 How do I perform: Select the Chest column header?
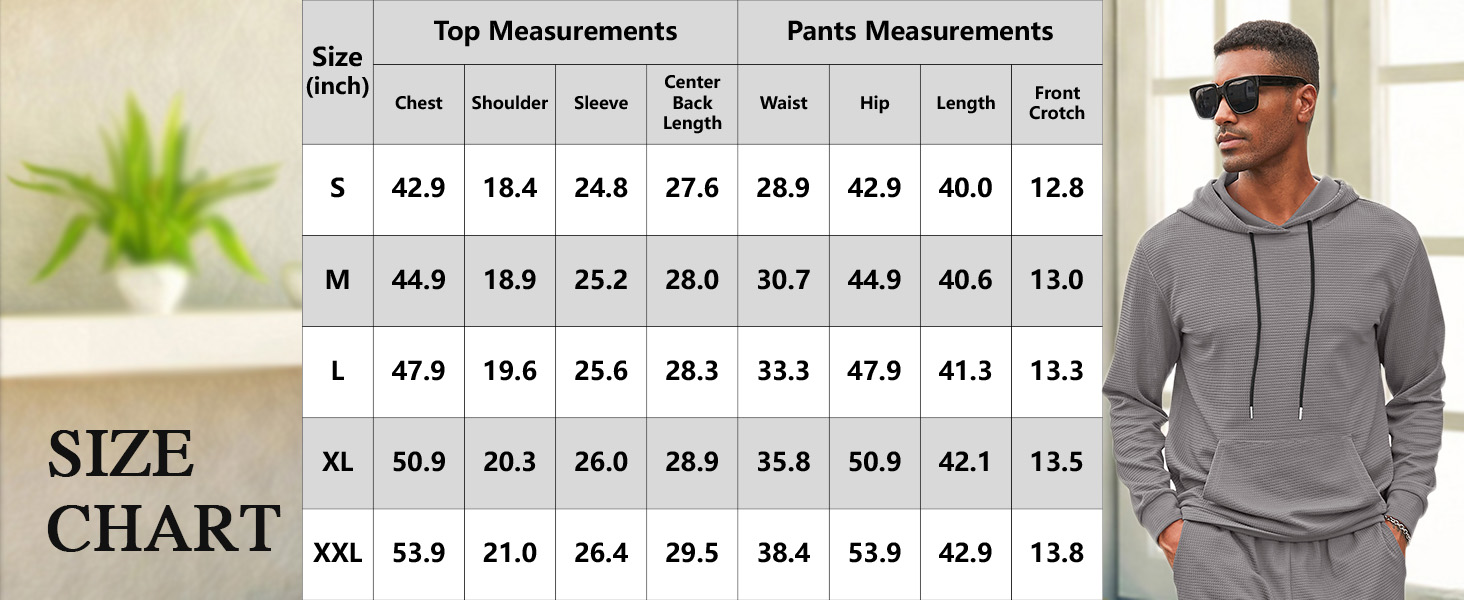418,103
